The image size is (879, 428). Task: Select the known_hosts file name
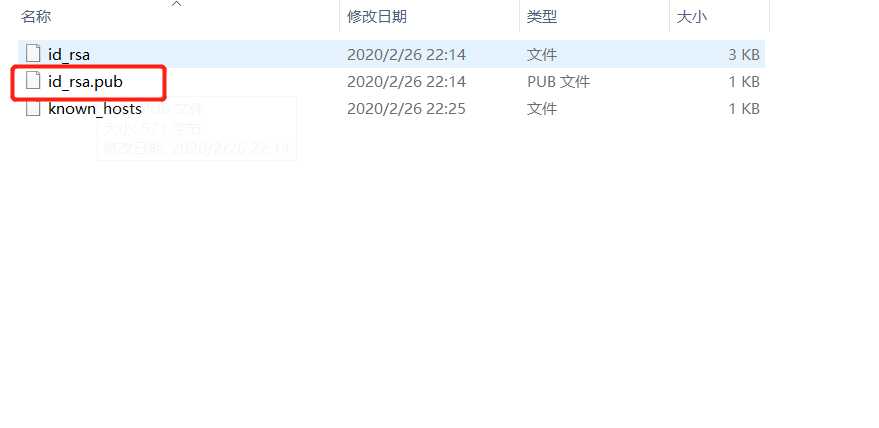click(95, 108)
